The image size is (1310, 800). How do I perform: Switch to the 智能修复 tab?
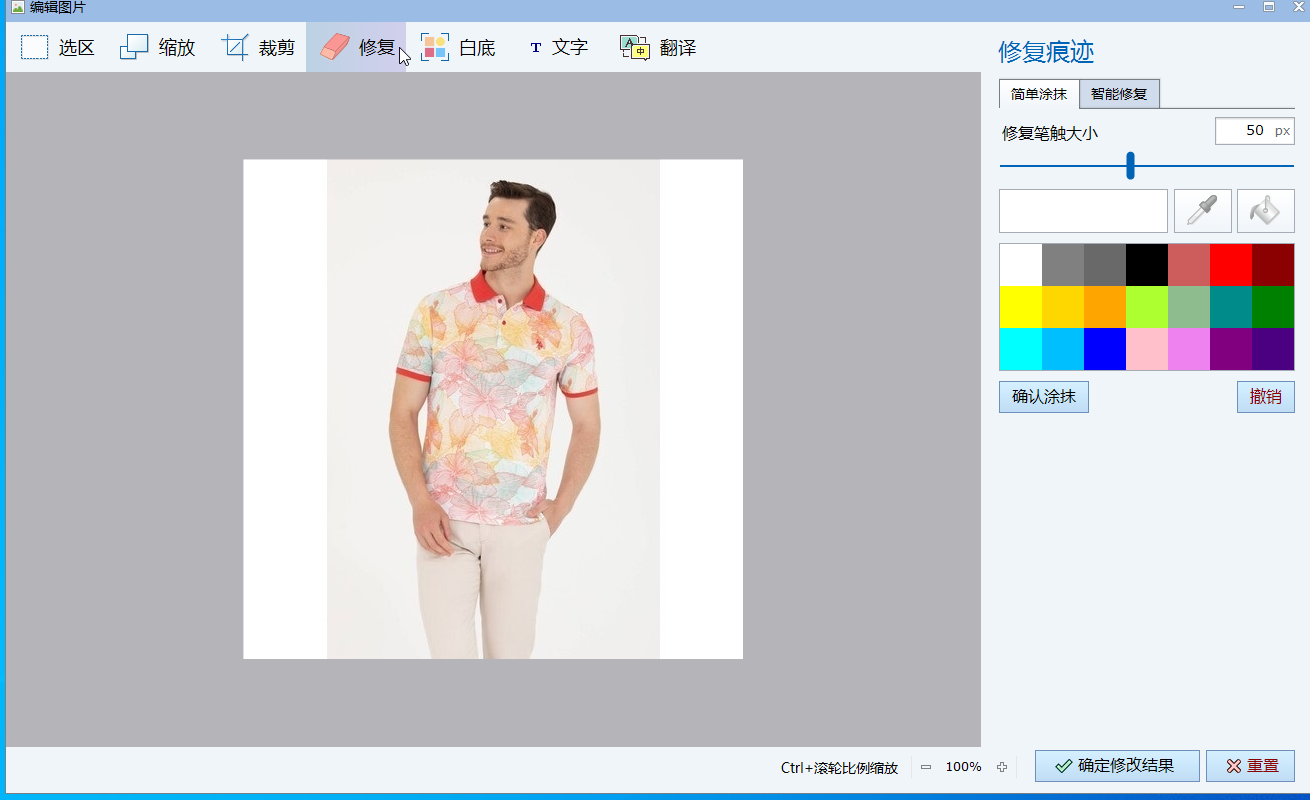1119,92
